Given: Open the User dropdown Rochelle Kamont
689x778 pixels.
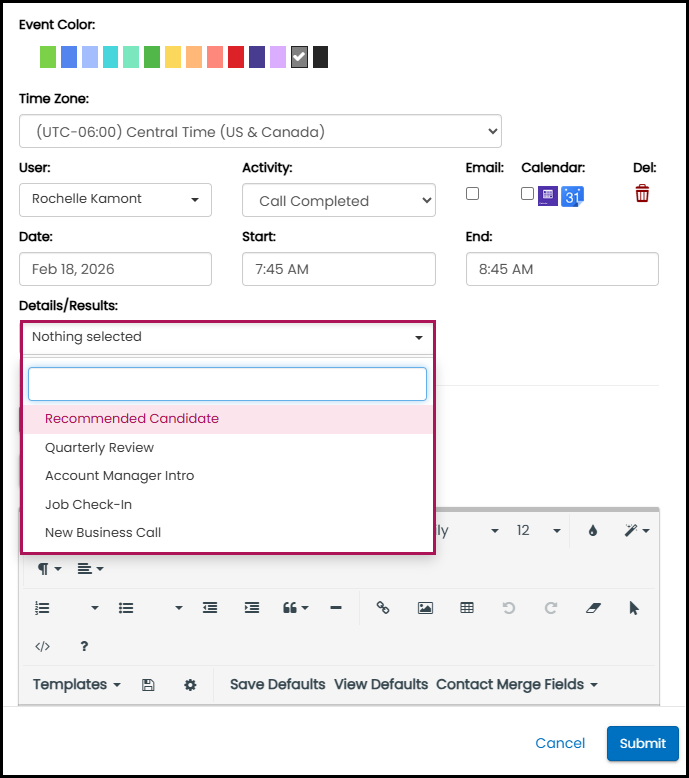Looking at the screenshot, I should tap(115, 199).
